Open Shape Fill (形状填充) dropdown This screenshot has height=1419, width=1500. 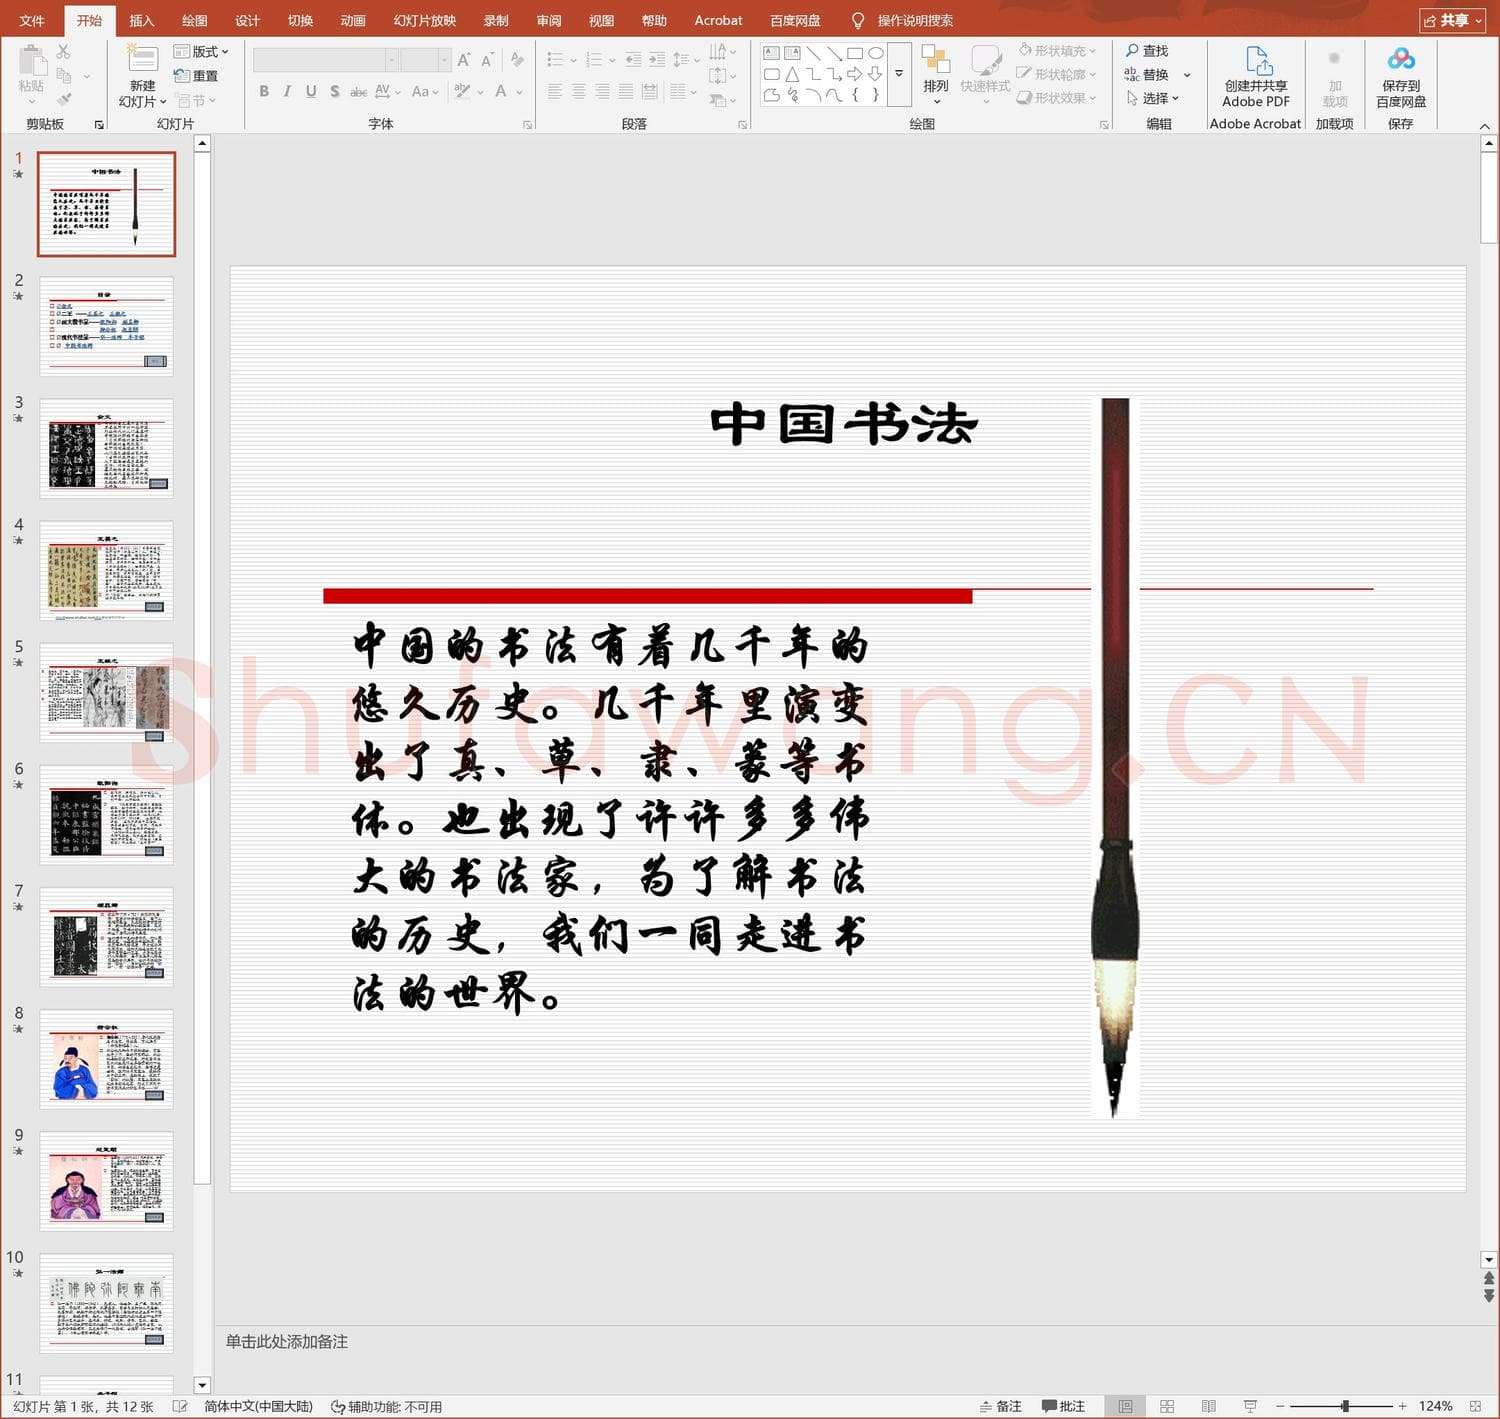click(1057, 50)
